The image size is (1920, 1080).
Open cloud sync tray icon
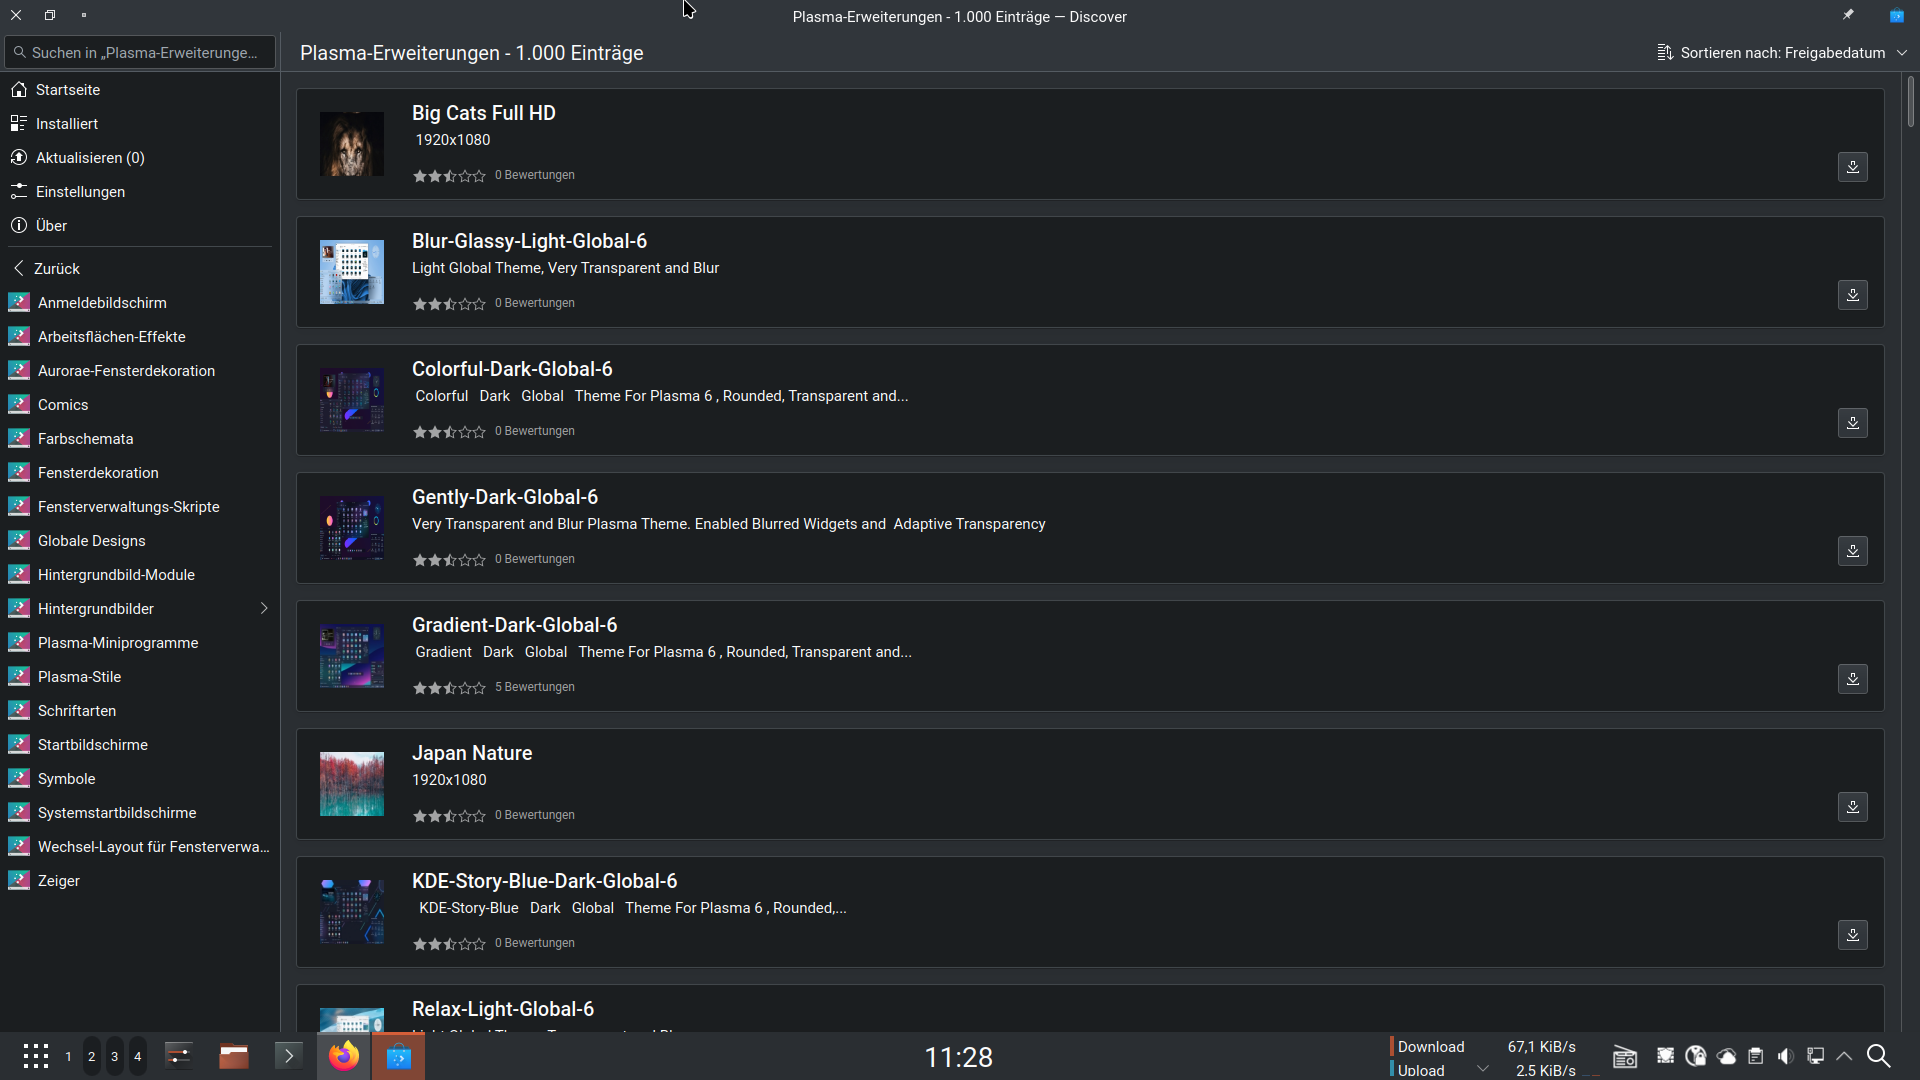(1726, 1056)
